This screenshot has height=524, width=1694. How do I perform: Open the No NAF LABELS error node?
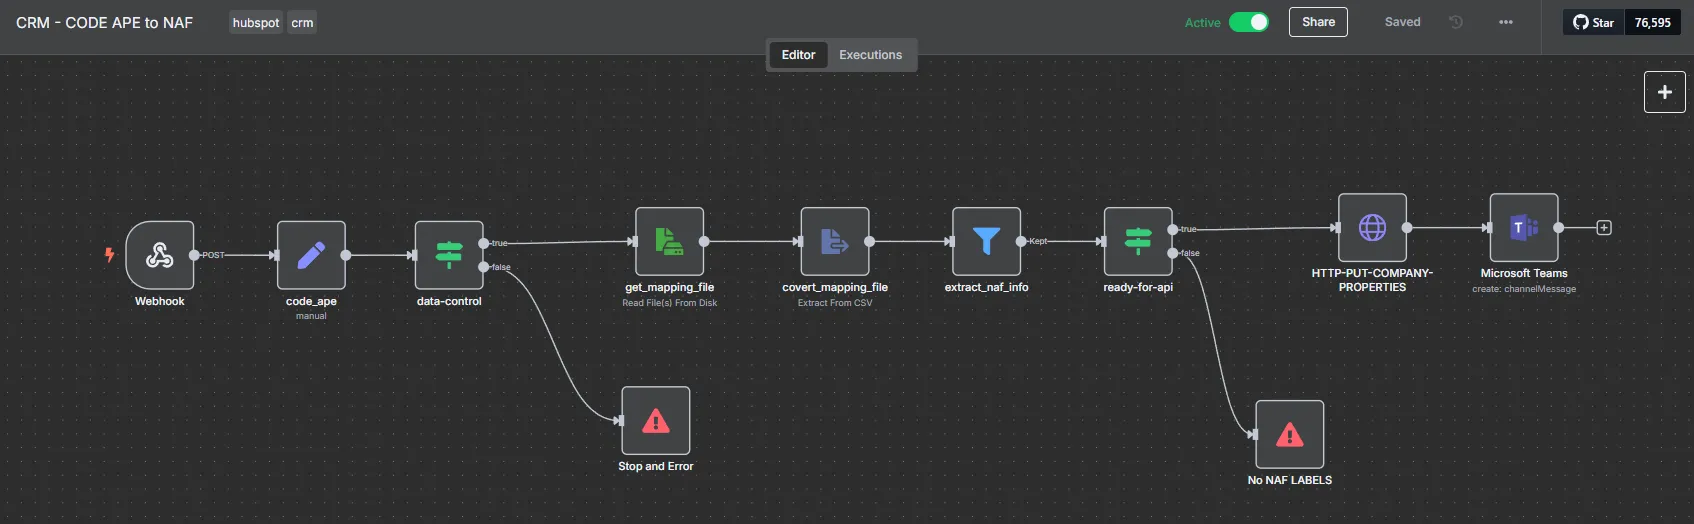(x=1290, y=434)
